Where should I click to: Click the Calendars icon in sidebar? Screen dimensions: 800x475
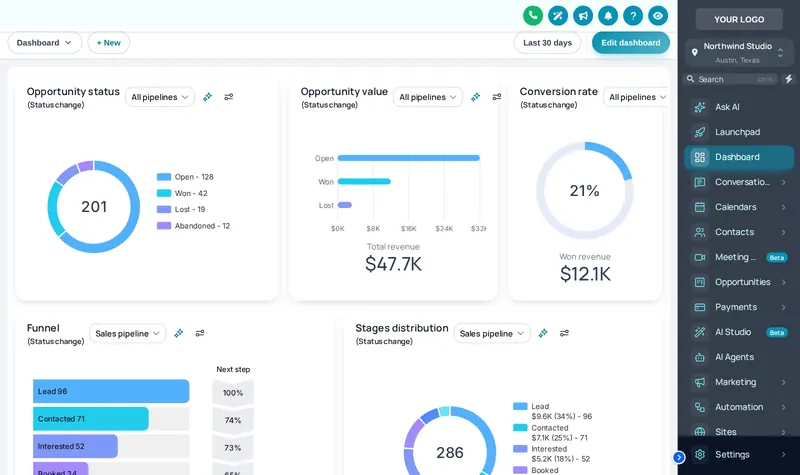tap(699, 207)
